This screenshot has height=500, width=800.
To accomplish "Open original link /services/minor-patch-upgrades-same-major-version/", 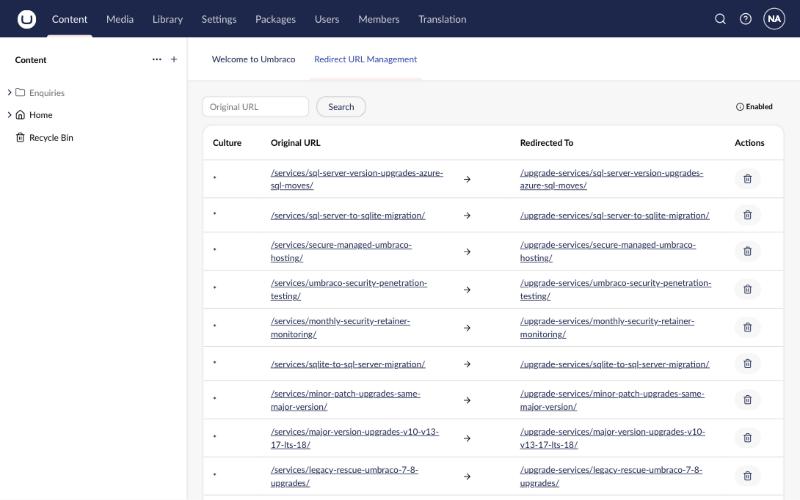I will click(345, 400).
